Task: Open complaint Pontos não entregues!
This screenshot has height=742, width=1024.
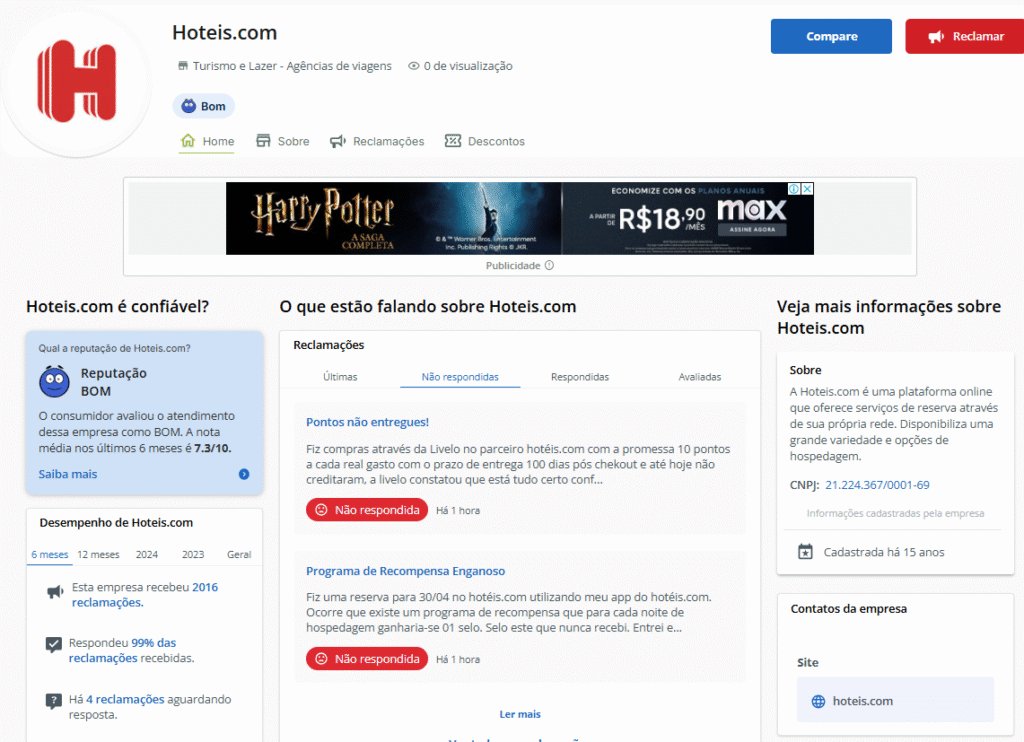Action: 367,422
